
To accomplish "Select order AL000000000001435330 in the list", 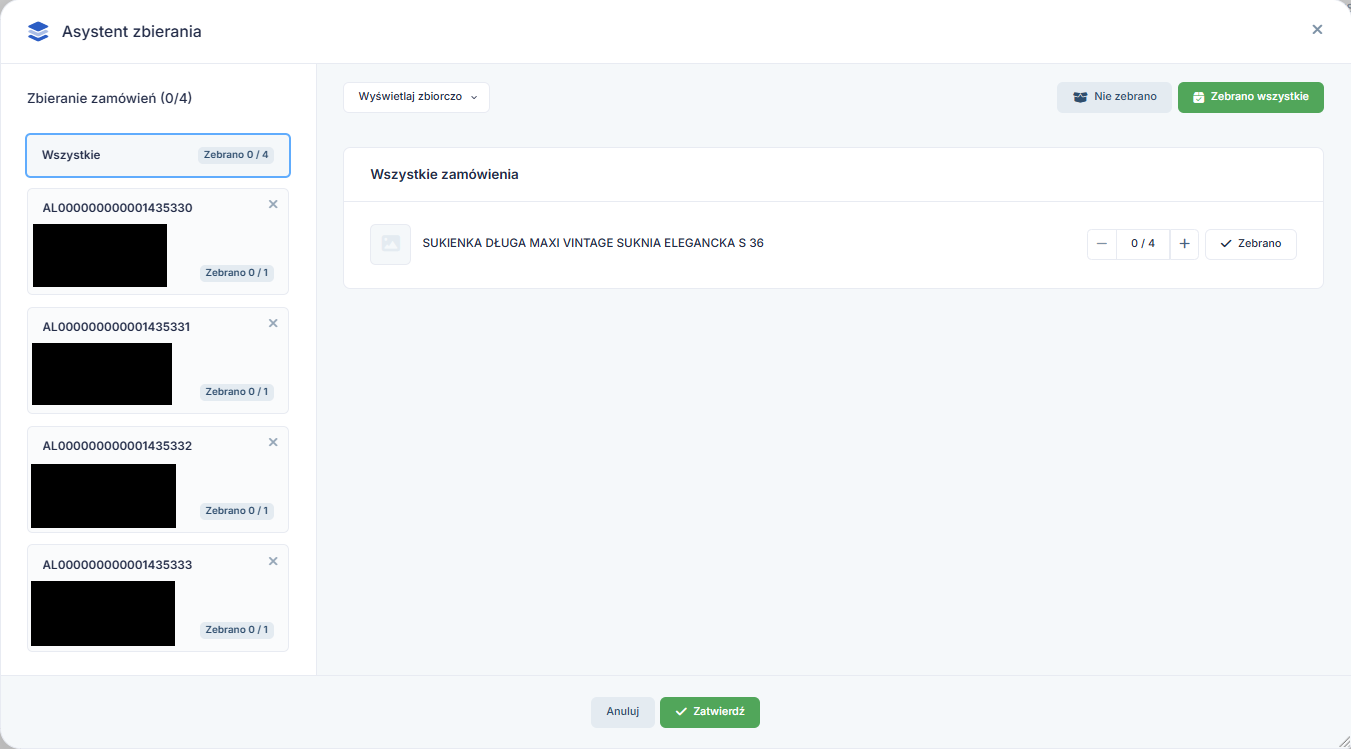I will (117, 208).
